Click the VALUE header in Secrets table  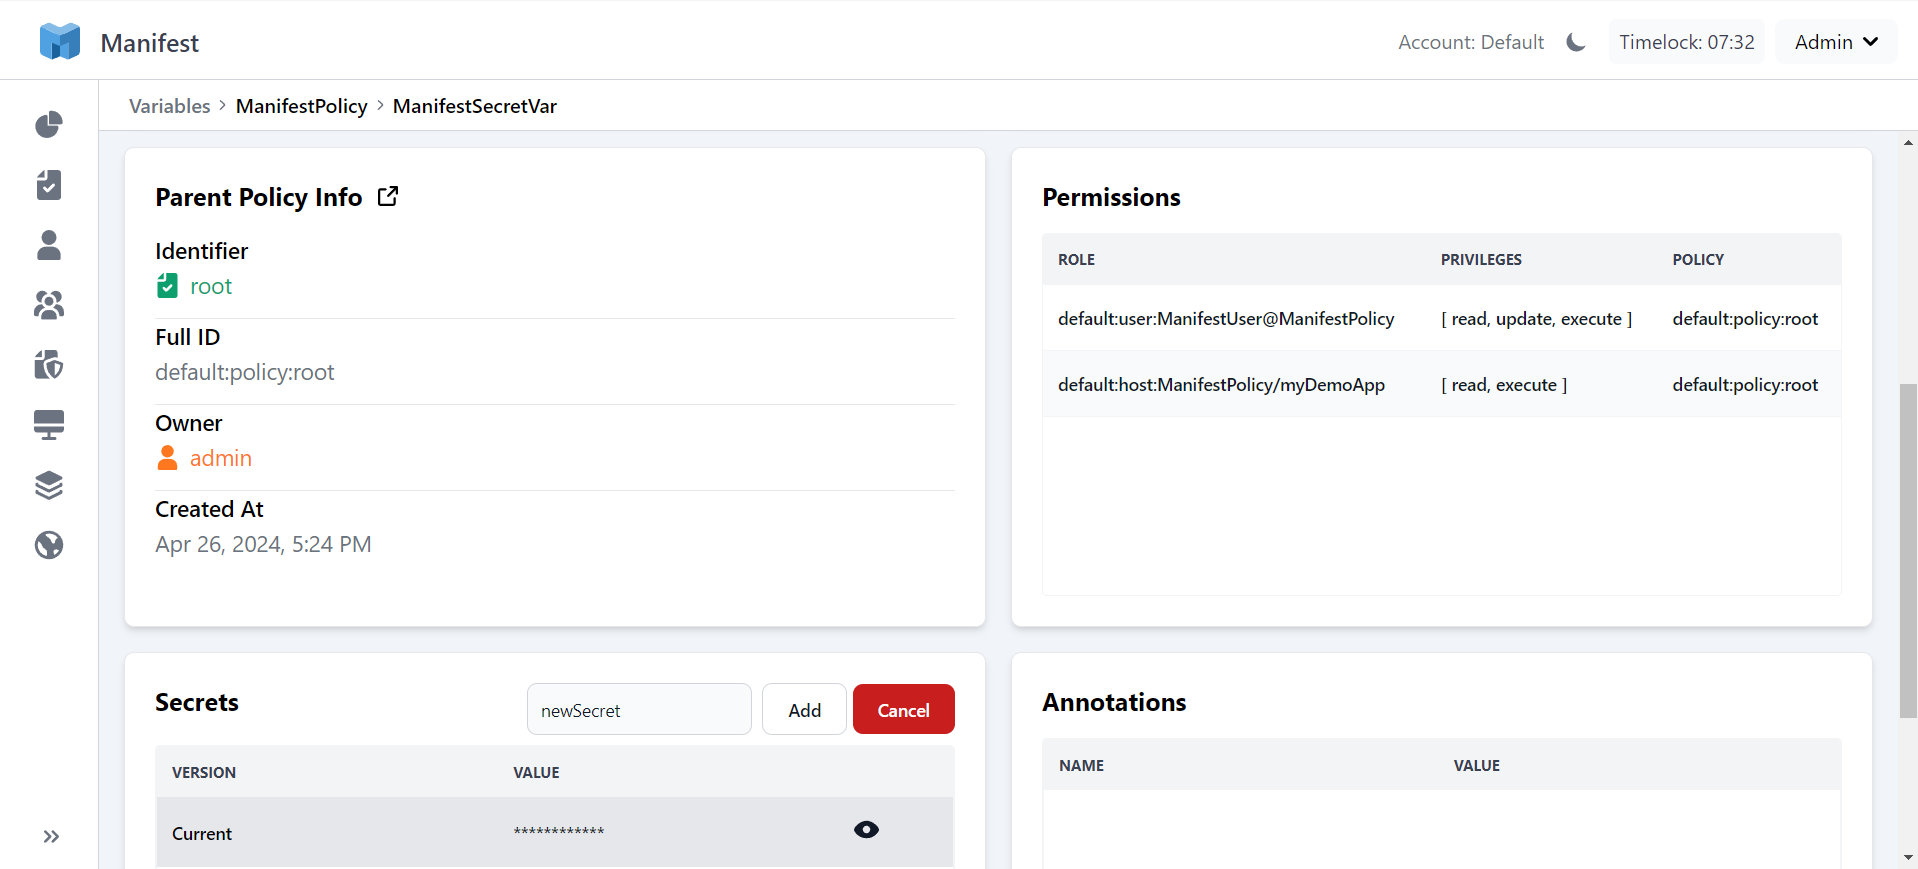click(x=536, y=772)
